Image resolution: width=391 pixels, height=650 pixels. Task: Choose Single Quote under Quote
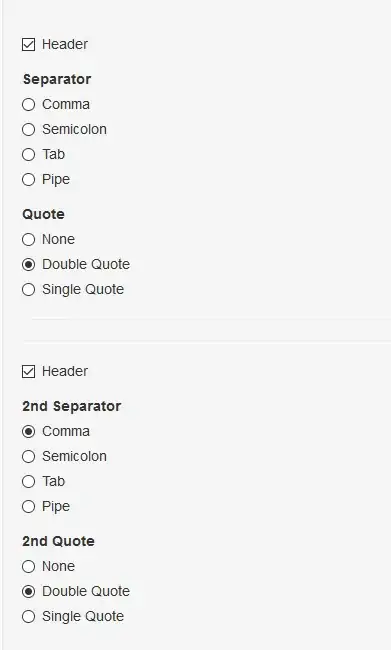pyautogui.click(x=28, y=289)
